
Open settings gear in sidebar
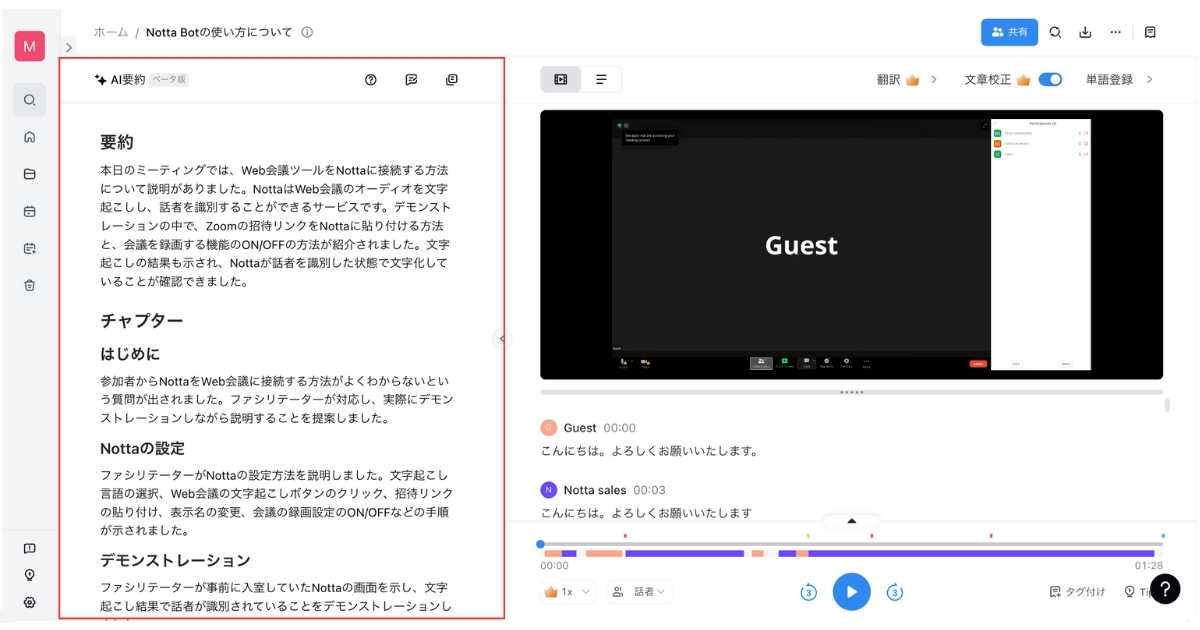(x=30, y=602)
